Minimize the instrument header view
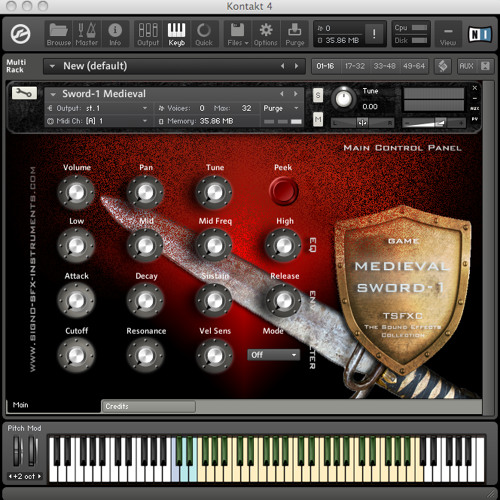This screenshot has width=500, height=500. point(475,98)
